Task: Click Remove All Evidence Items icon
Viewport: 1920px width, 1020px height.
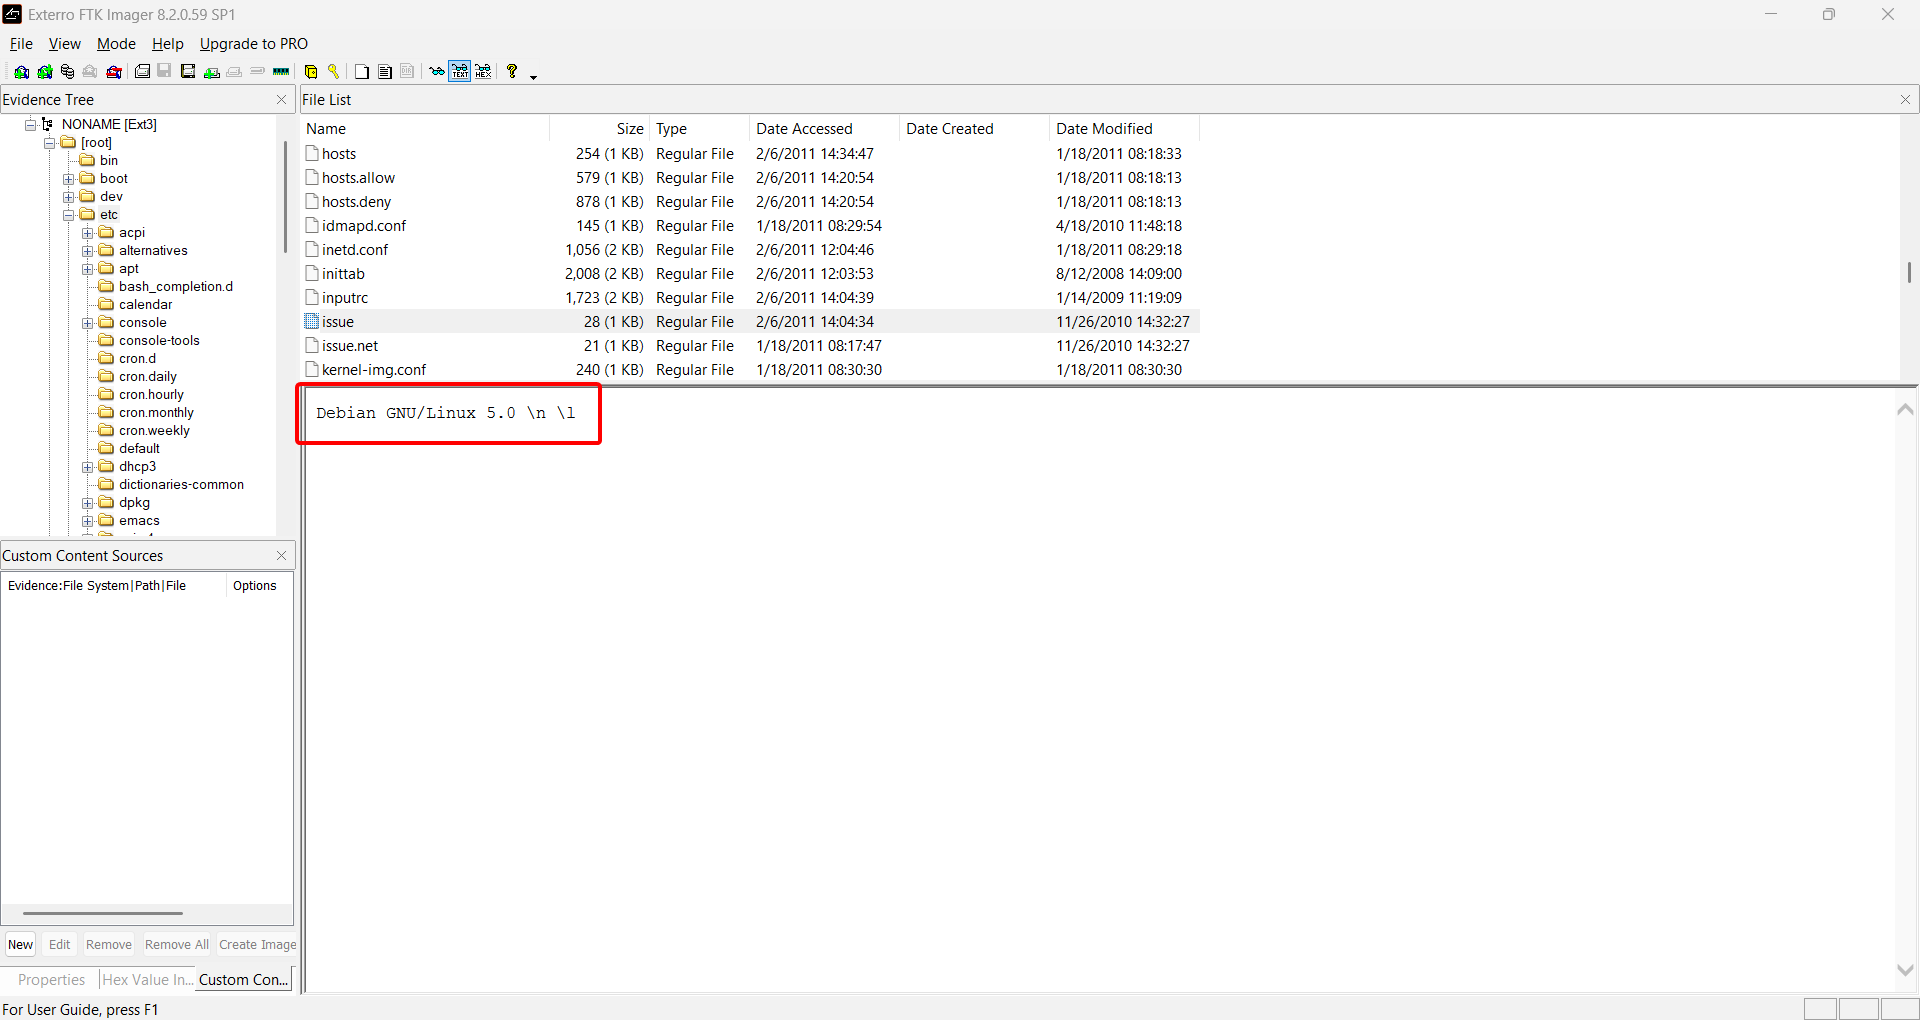Action: tap(114, 72)
